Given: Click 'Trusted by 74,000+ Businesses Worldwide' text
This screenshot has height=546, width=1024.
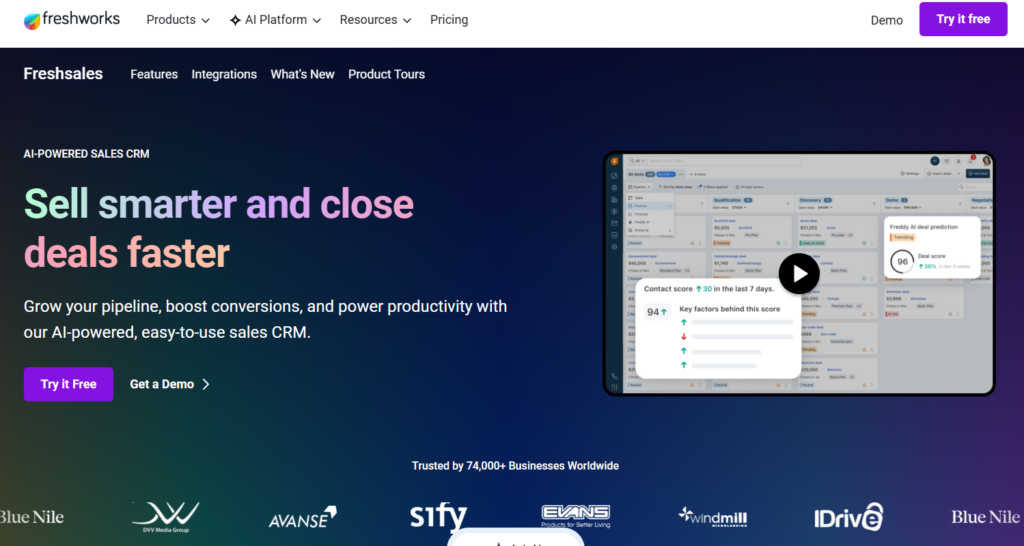Looking at the screenshot, I should (515, 466).
